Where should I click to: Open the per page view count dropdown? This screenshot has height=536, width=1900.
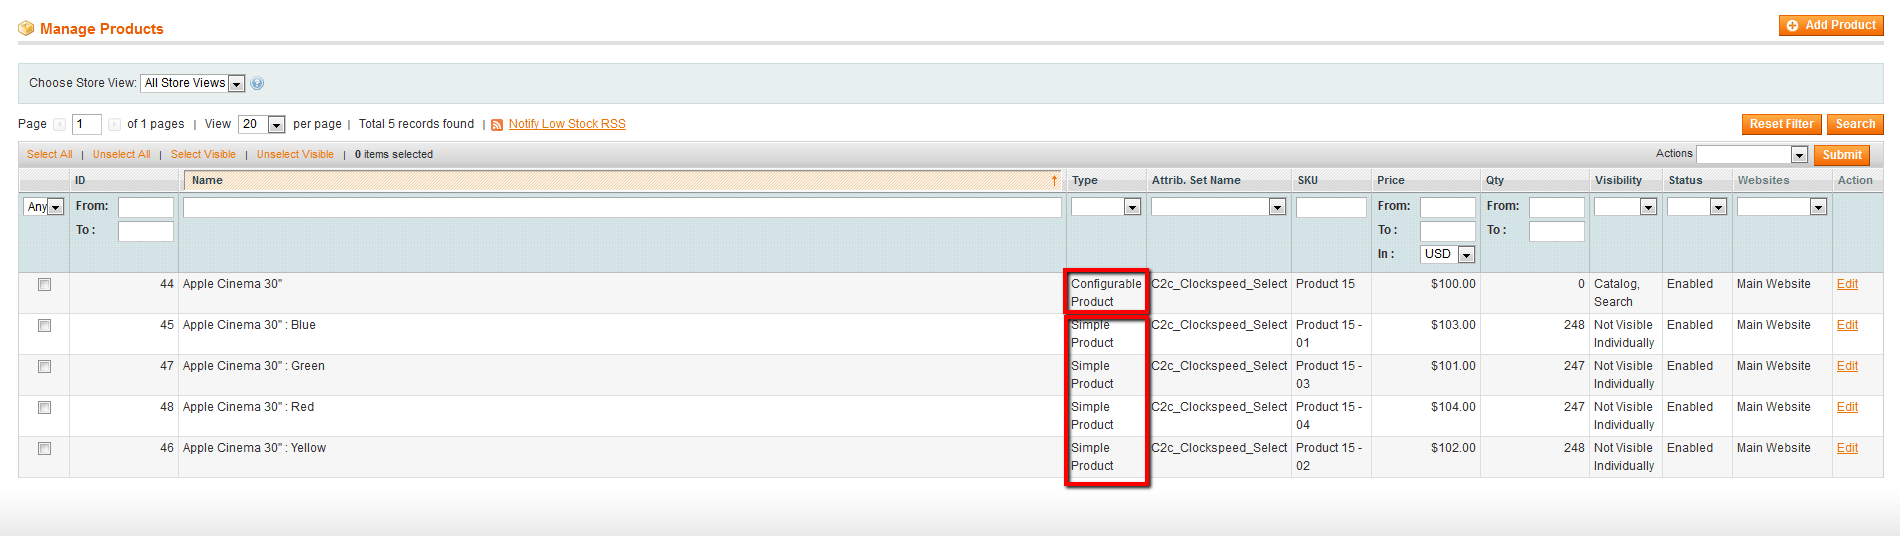pos(262,125)
